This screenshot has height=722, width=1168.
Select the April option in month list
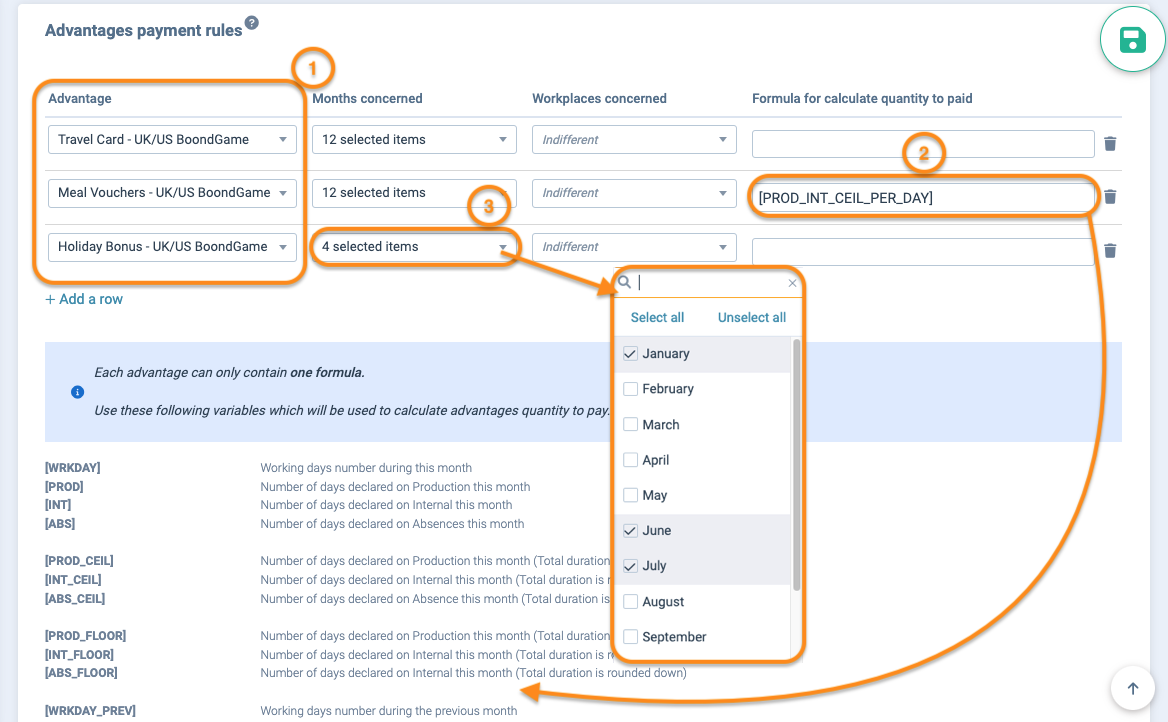[x=655, y=460]
